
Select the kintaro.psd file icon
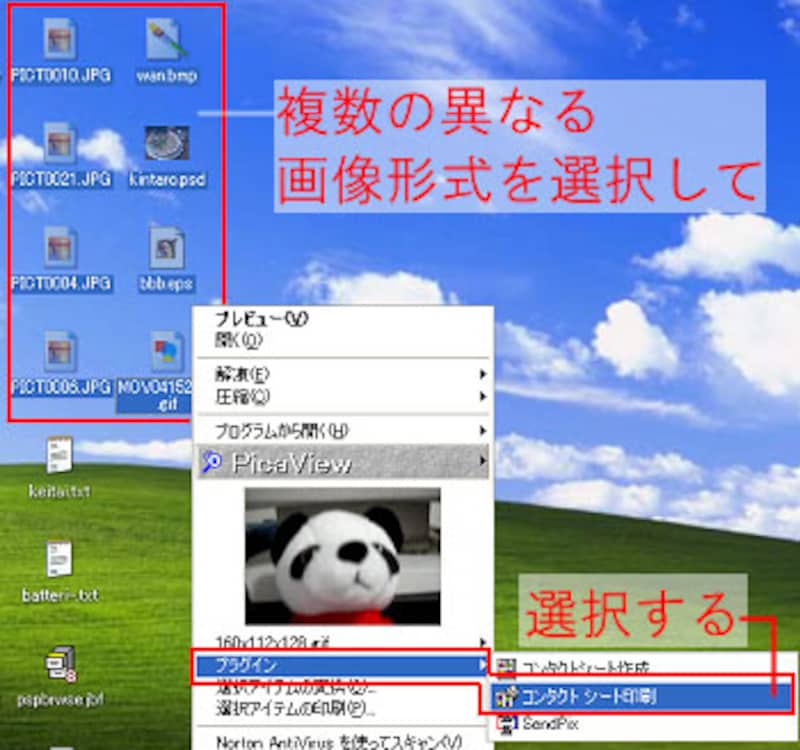[x=167, y=143]
